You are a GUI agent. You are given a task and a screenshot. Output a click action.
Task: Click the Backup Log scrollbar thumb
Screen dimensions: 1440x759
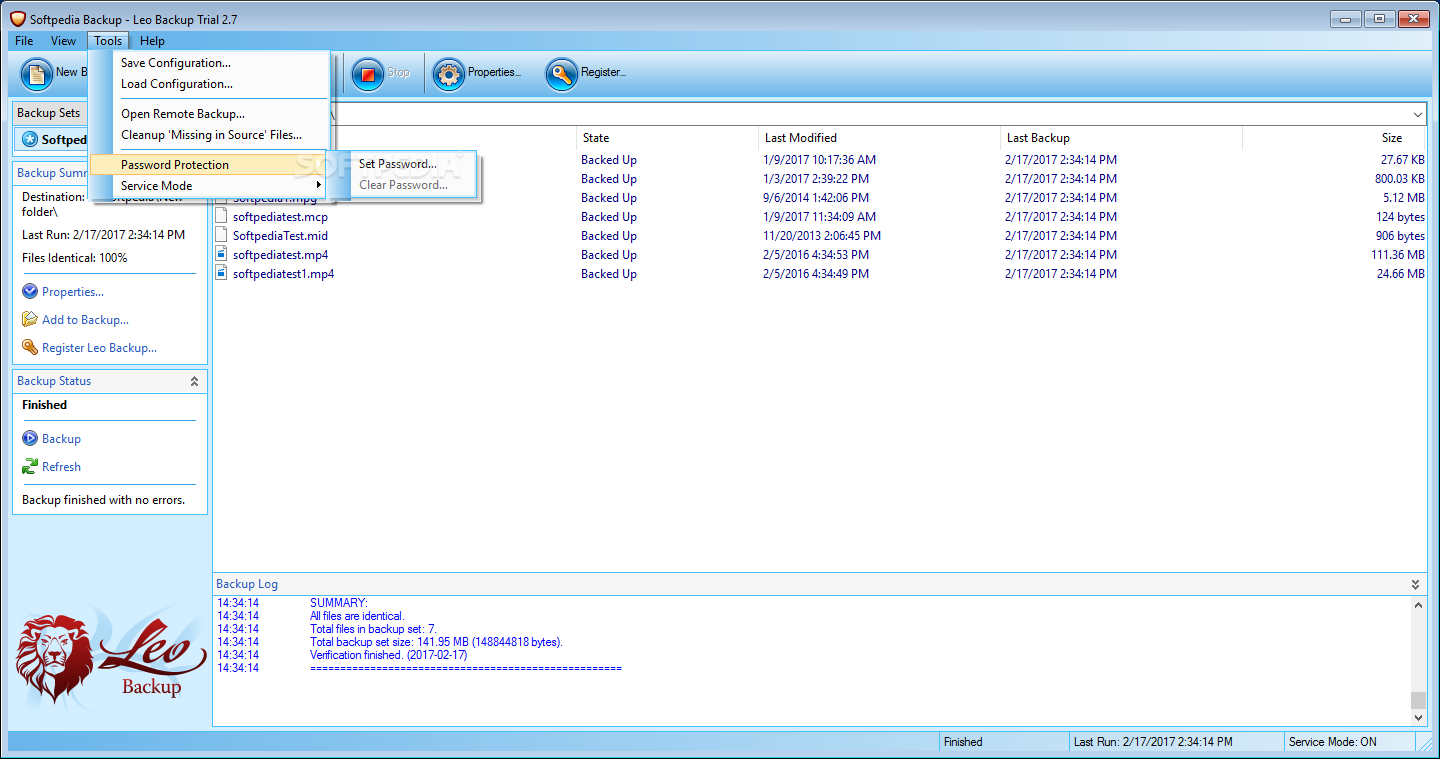[1418, 700]
